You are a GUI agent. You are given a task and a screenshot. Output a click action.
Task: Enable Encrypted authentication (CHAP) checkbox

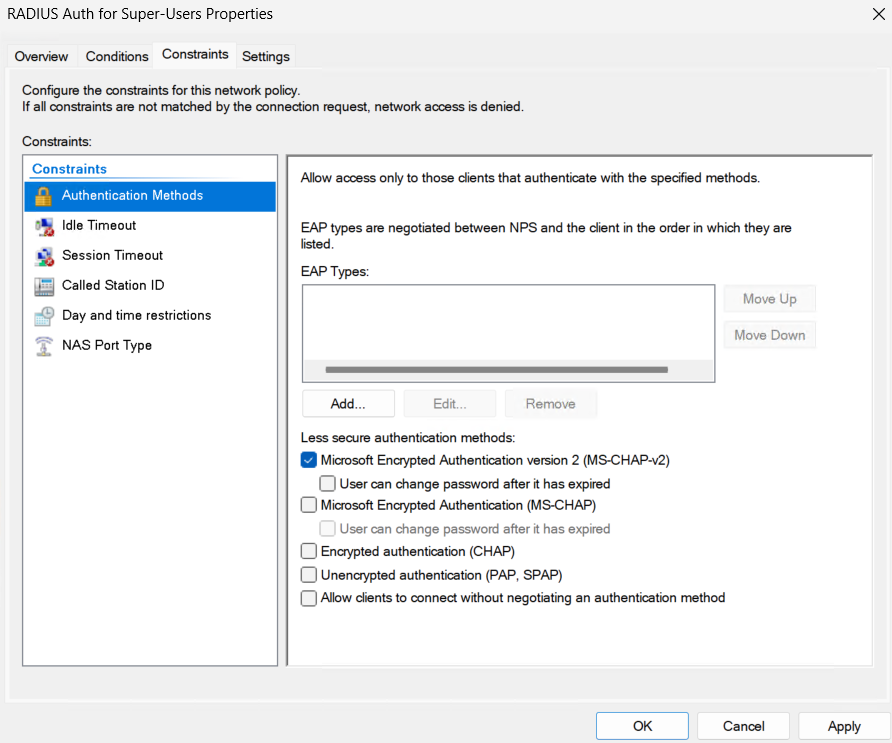[x=309, y=551]
